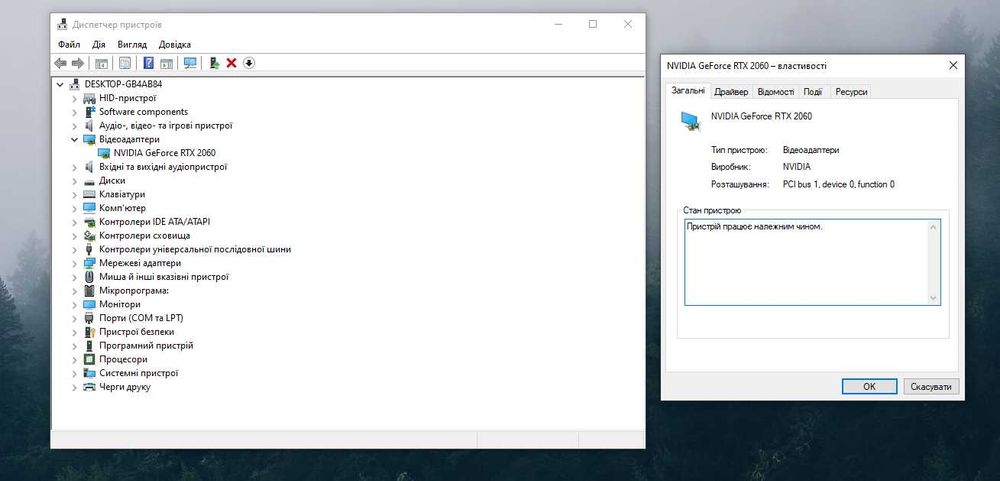The height and width of the screenshot is (481, 1000).
Task: Switch to the Драйвер tab
Action: coord(731,92)
